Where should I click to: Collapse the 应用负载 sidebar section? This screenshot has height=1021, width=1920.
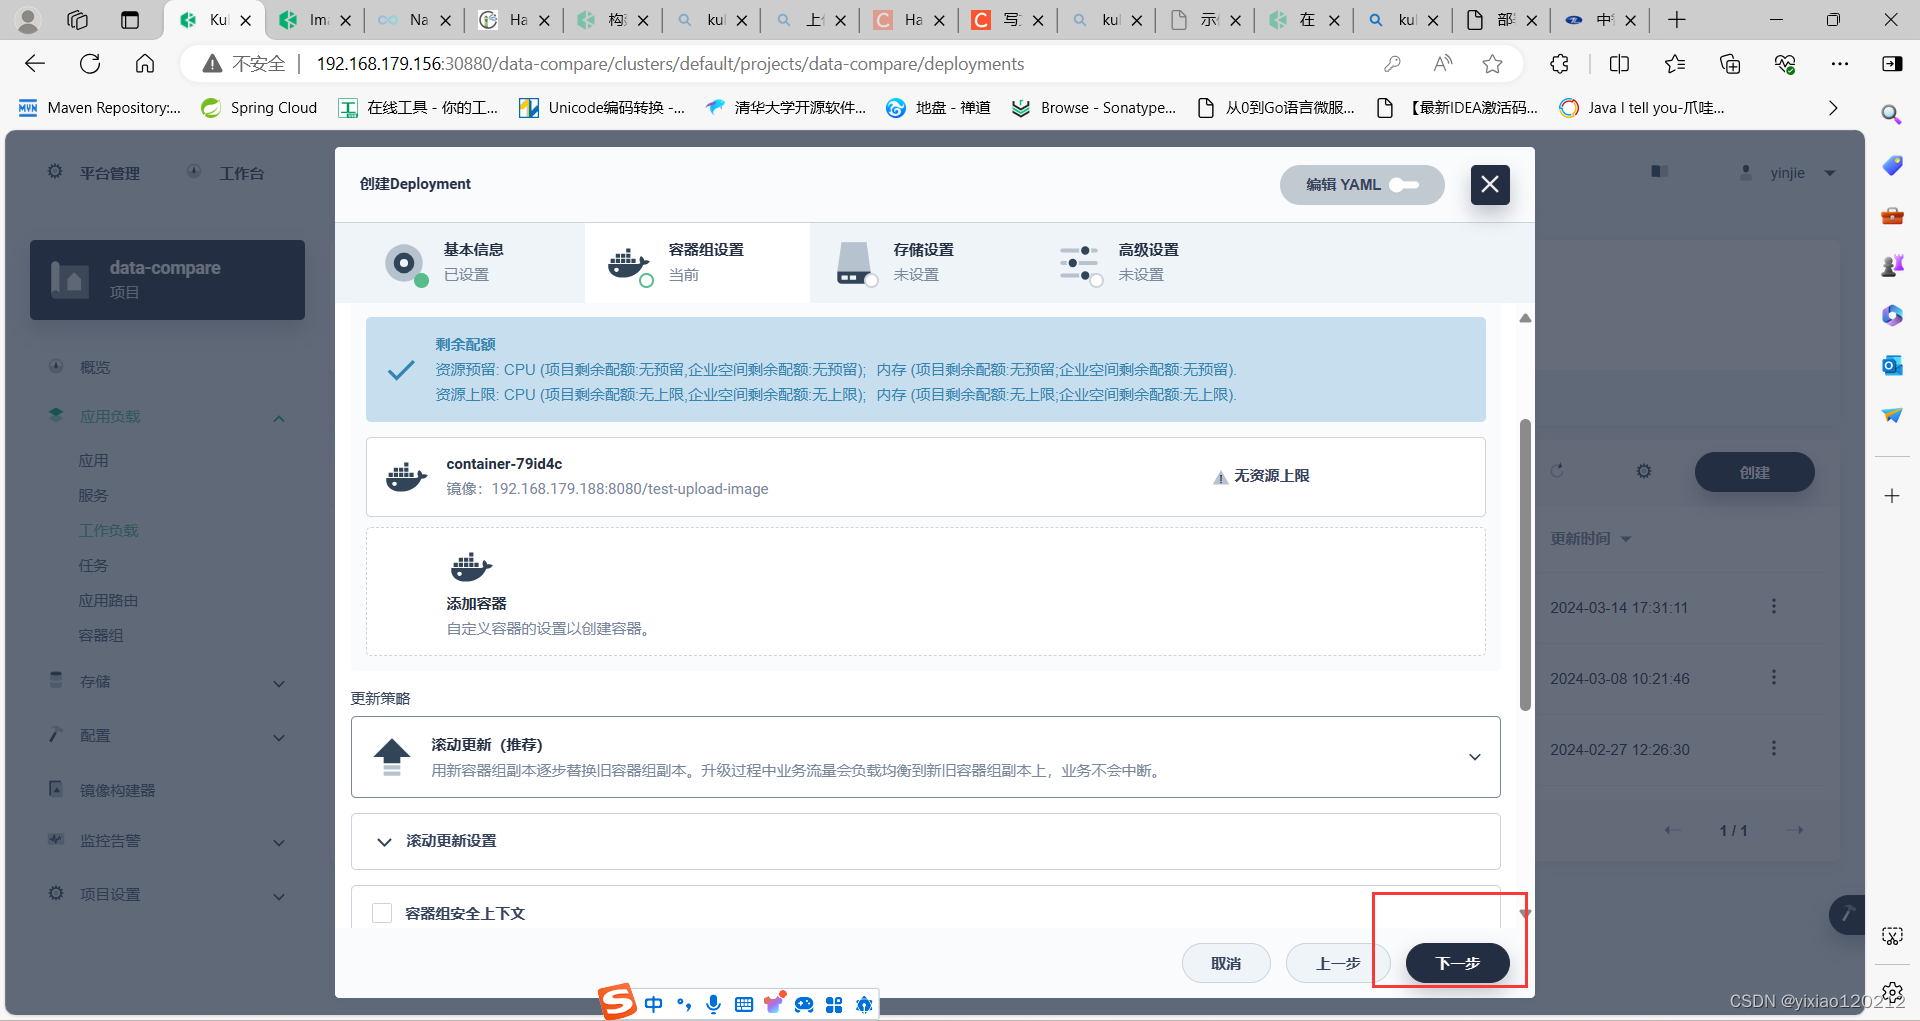(x=279, y=418)
